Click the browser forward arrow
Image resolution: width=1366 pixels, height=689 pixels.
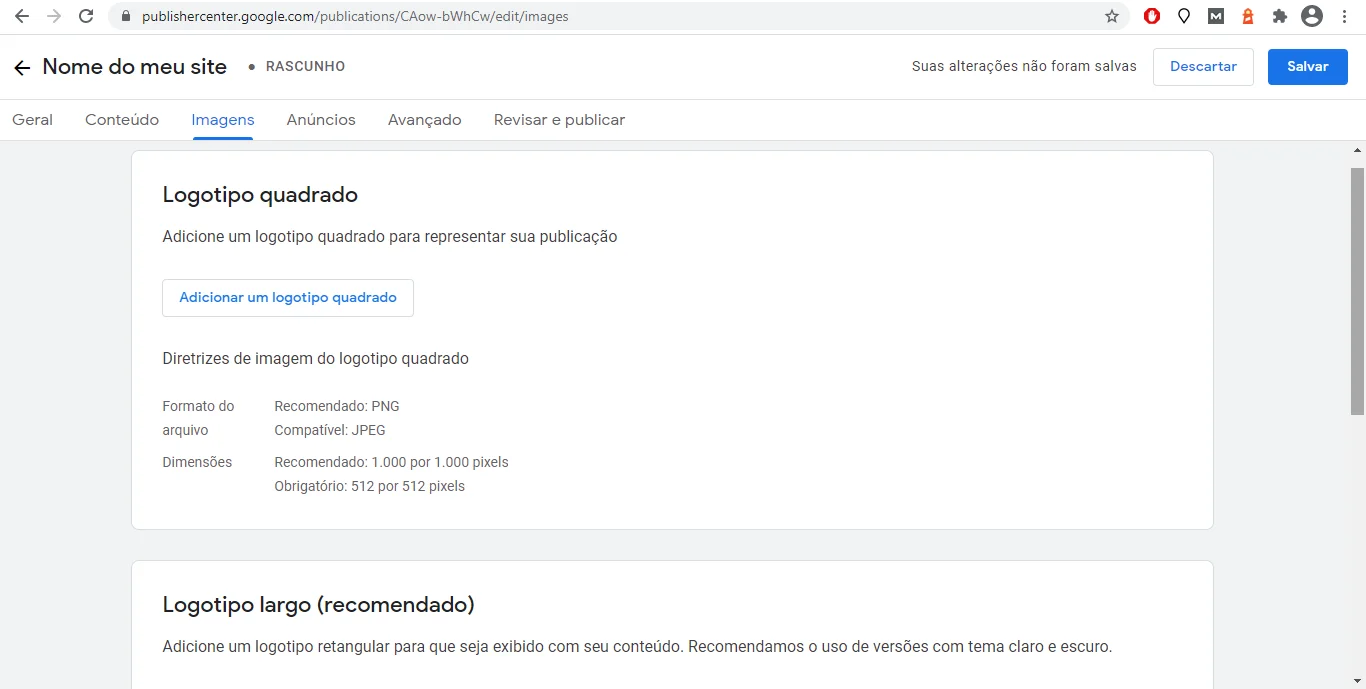[x=54, y=16]
